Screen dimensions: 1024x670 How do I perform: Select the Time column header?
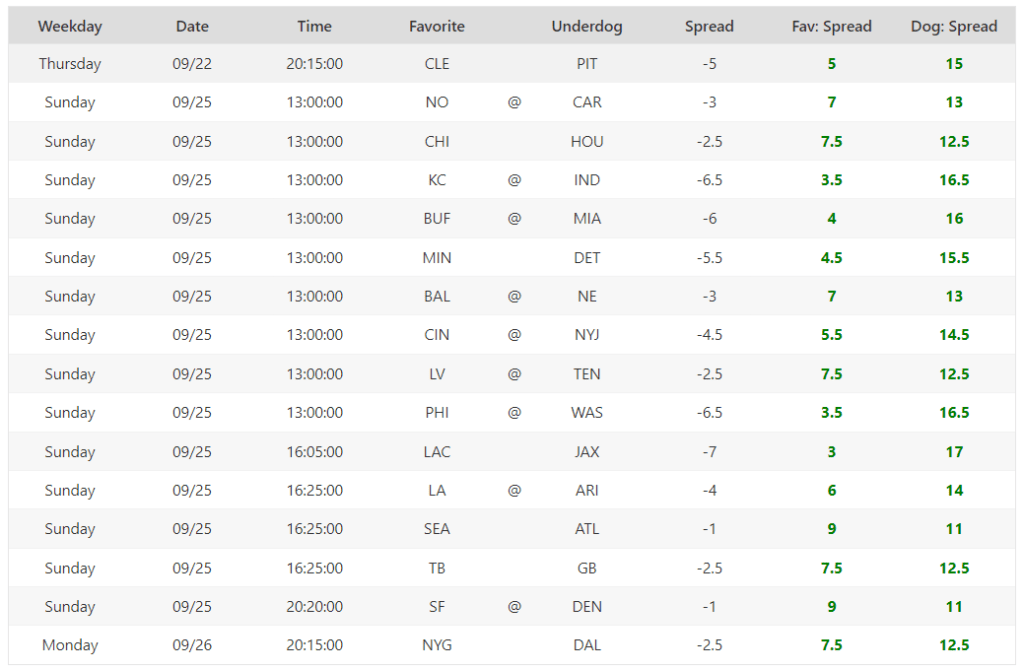pyautogui.click(x=314, y=26)
